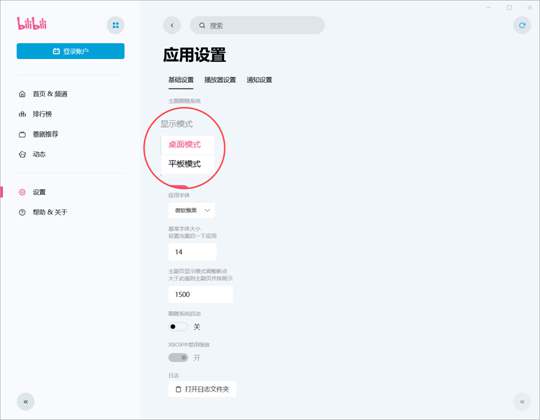Click the bilibili logo in sidebar

click(x=32, y=23)
